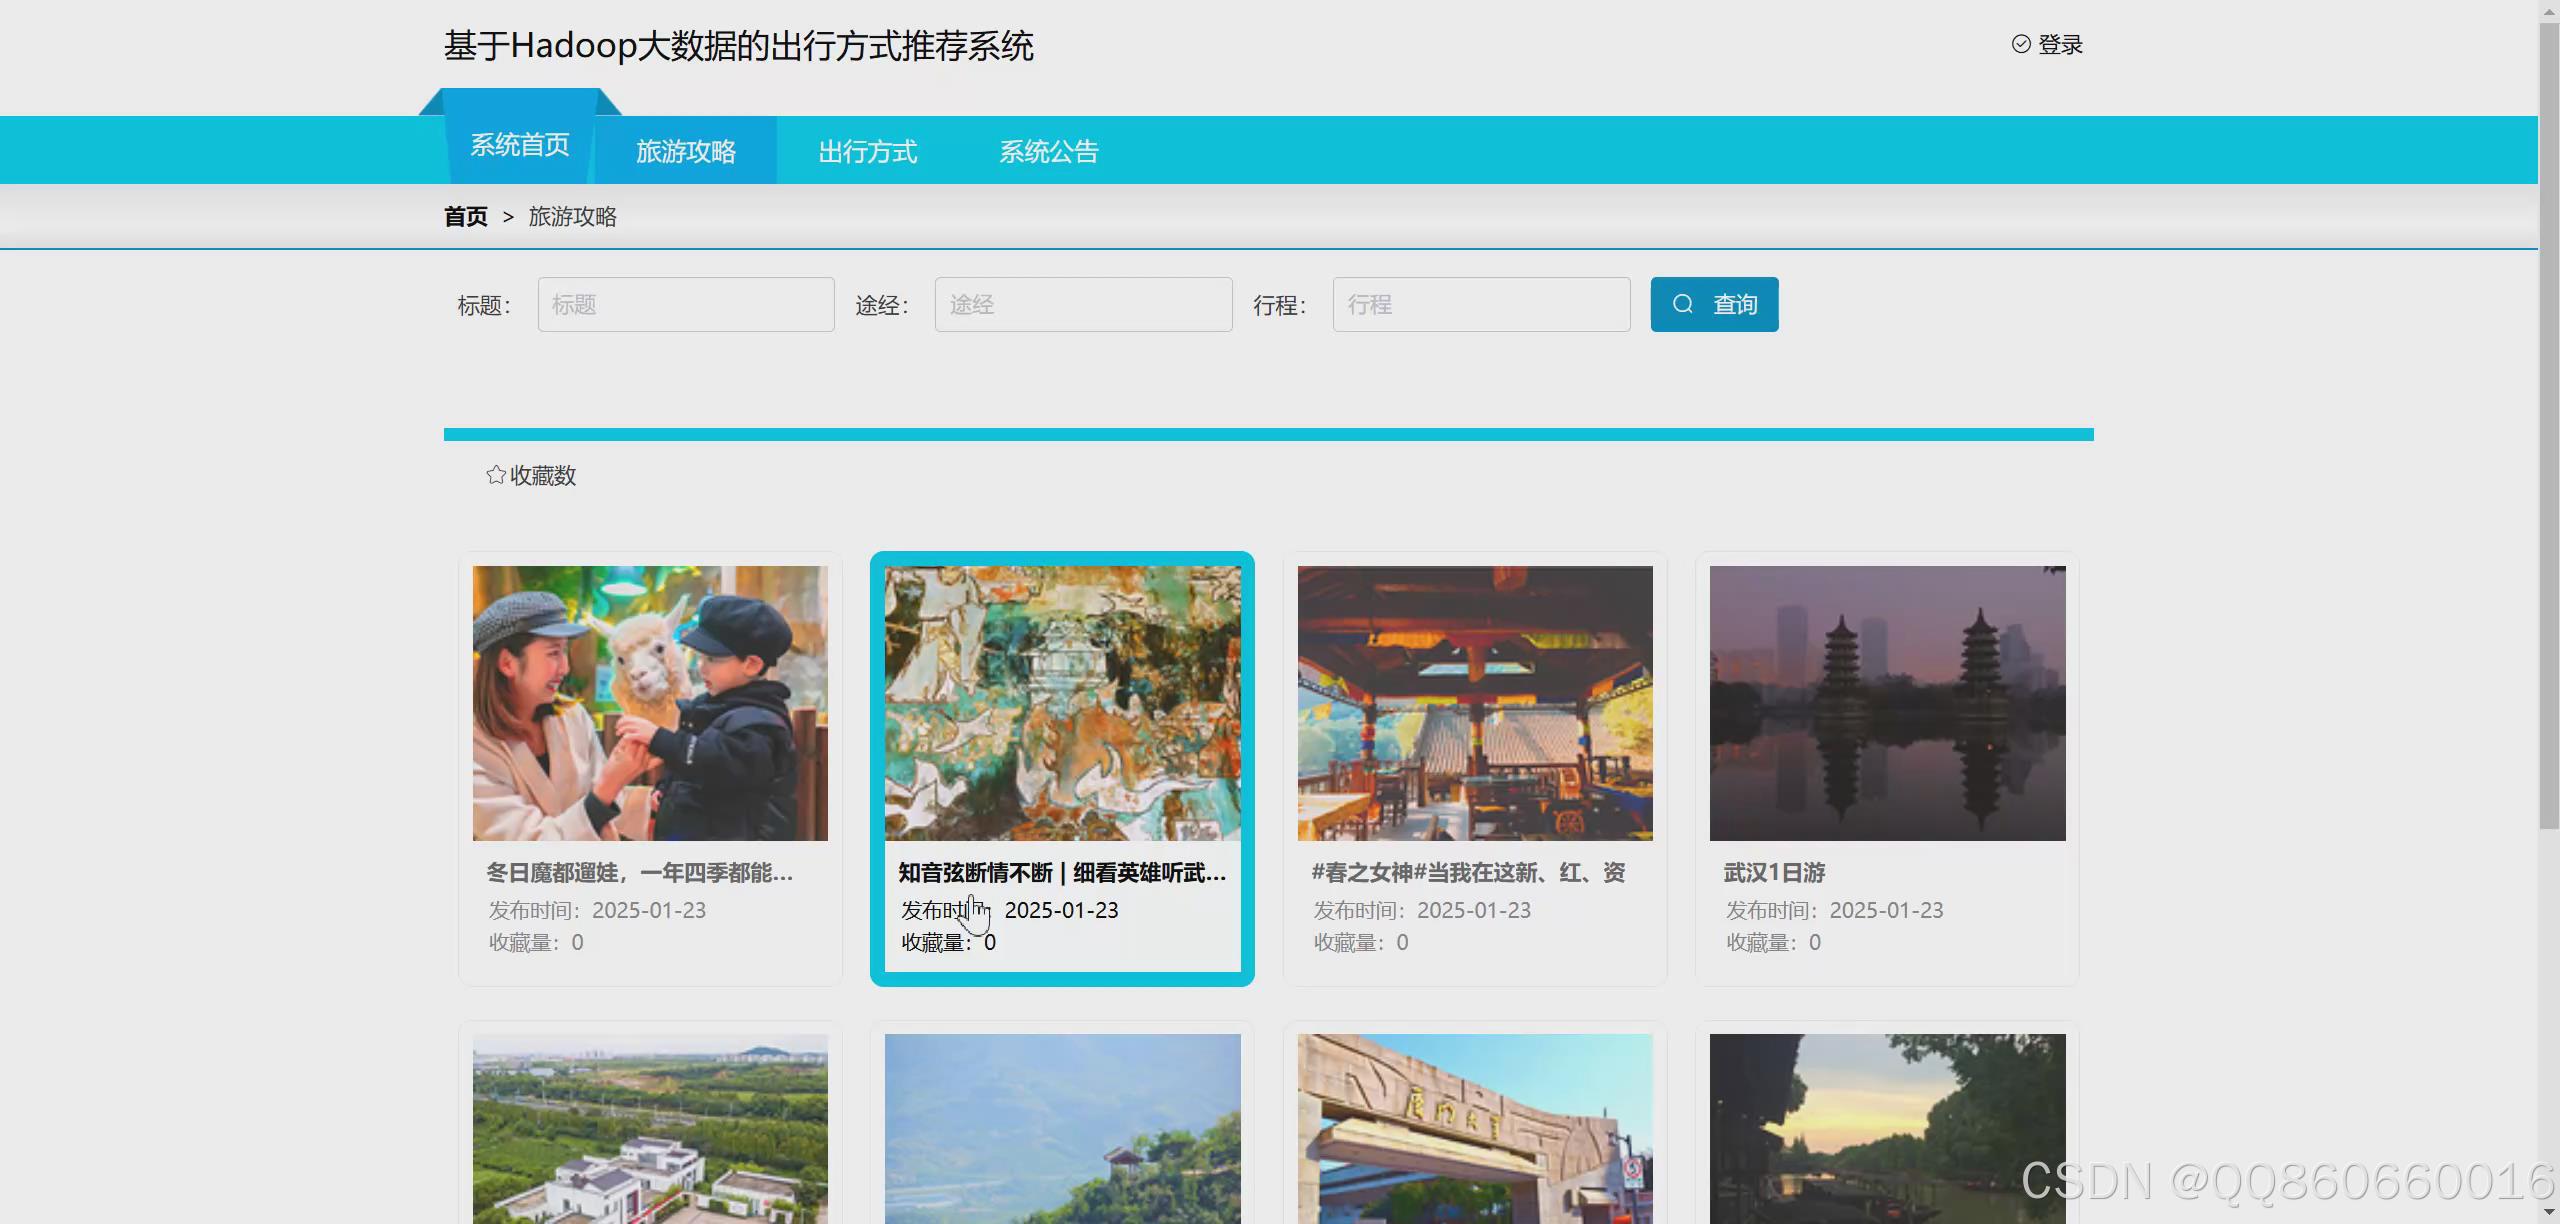Click the login checkmark icon
2560x1224 pixels.
[2021, 44]
